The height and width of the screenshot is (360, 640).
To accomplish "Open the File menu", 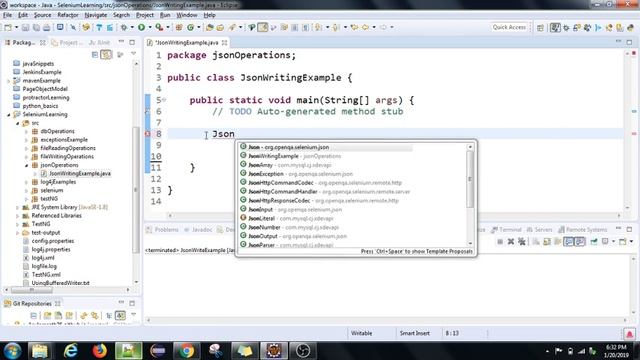I will coord(7,15).
